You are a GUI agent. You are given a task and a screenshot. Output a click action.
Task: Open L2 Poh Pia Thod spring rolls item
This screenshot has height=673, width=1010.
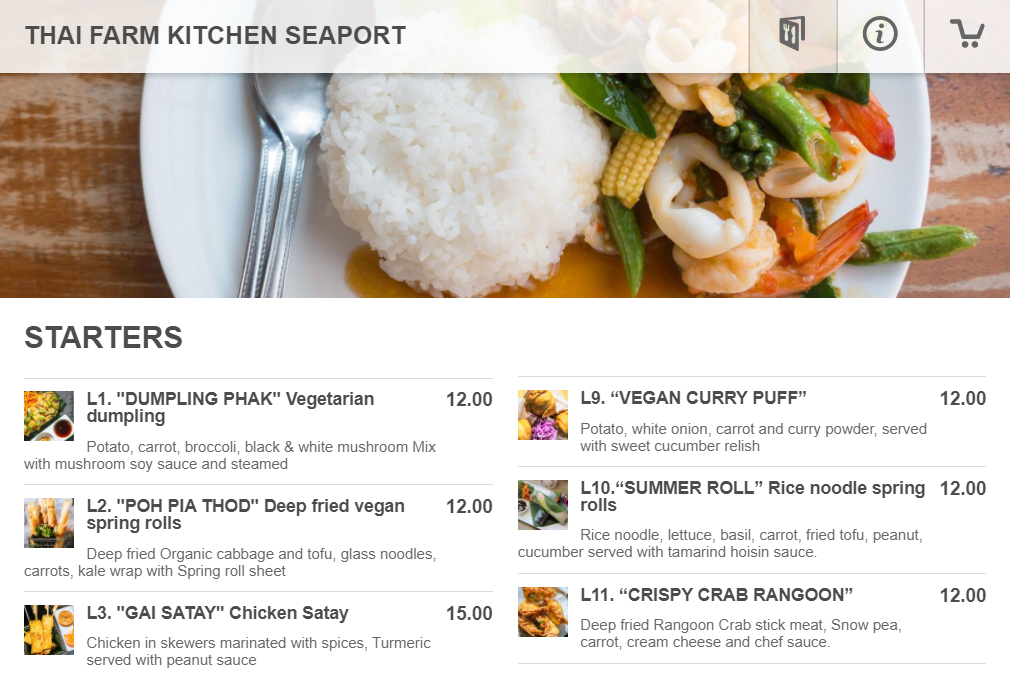(258, 538)
